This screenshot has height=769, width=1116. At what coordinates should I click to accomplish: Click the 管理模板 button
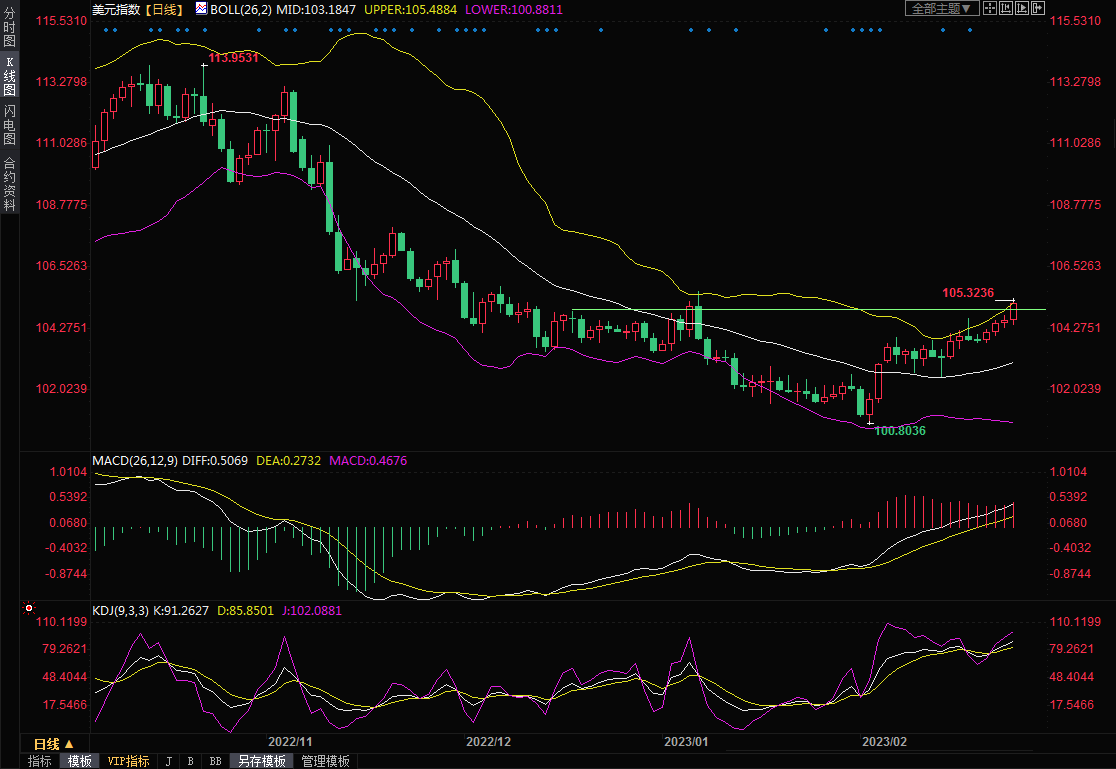pos(326,761)
